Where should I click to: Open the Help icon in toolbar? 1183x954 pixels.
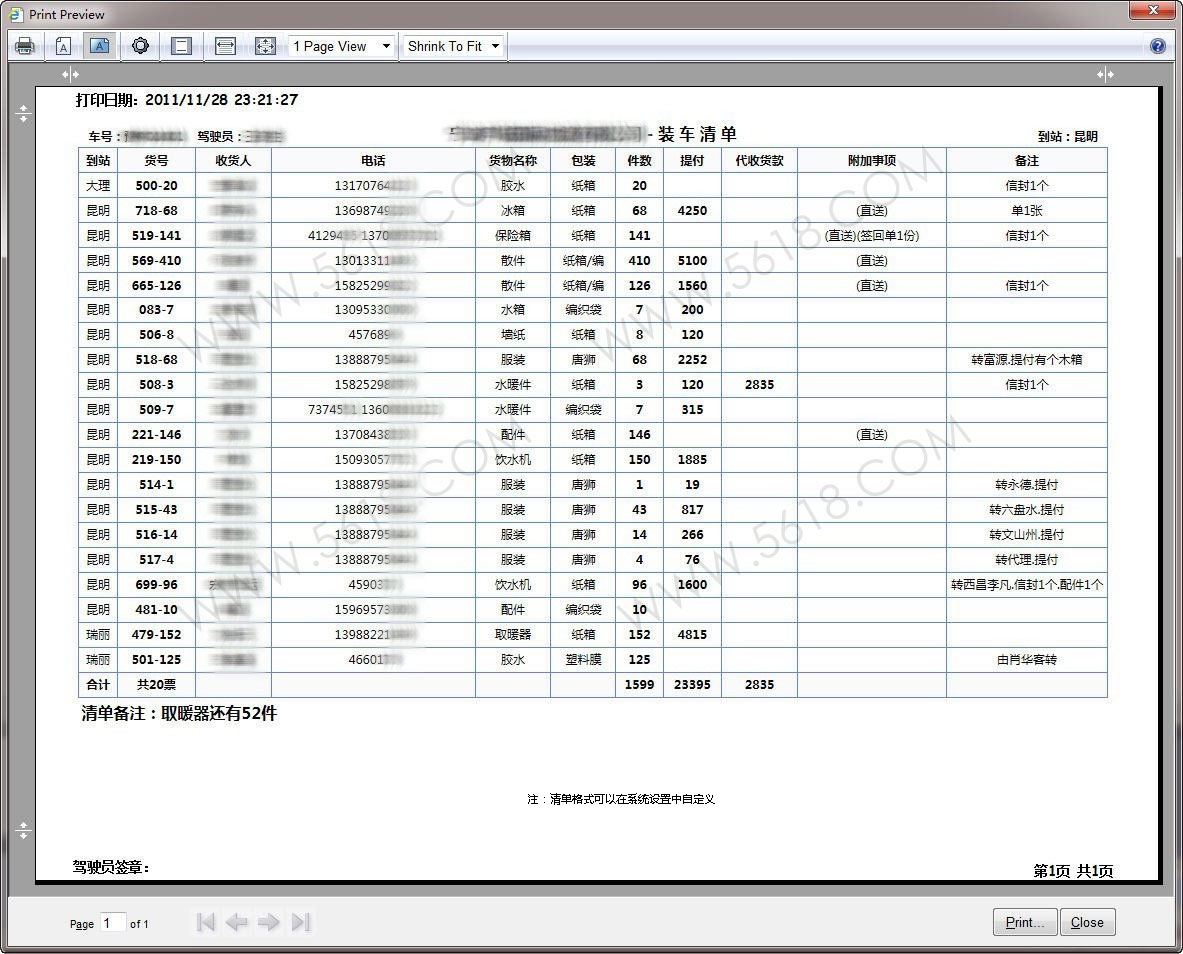1158,46
